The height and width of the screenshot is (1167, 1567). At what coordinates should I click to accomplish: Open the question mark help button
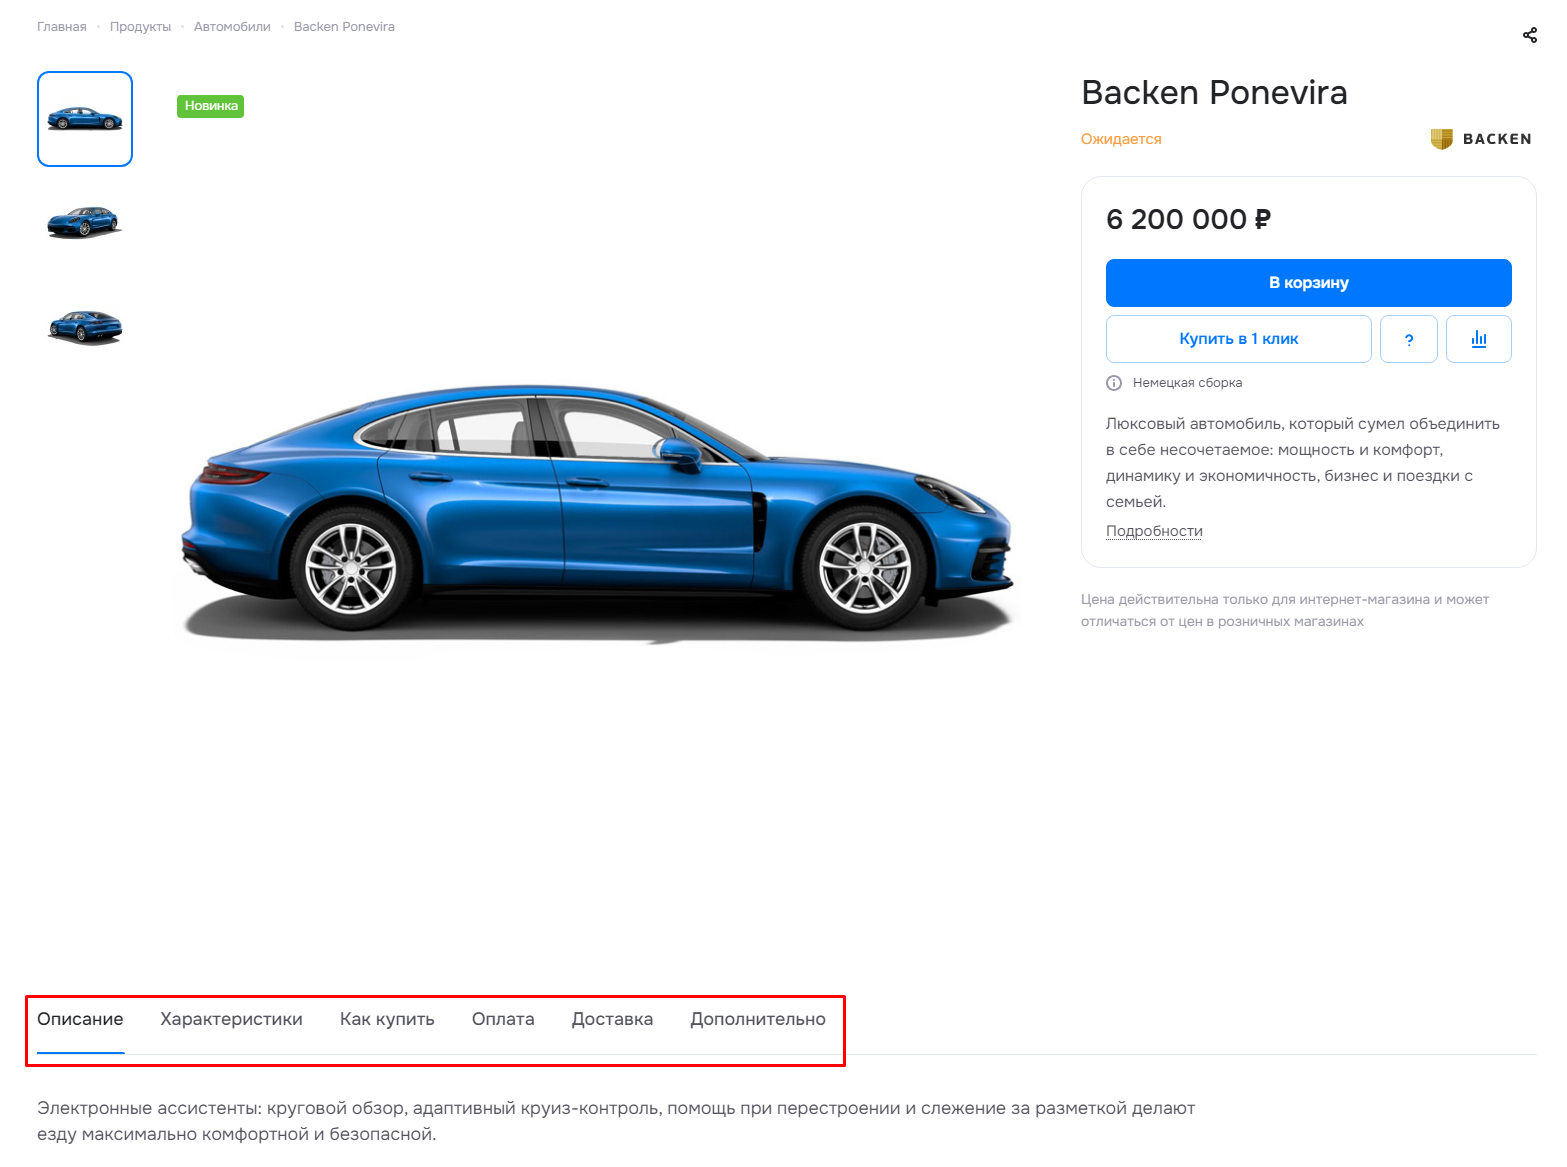point(1408,339)
